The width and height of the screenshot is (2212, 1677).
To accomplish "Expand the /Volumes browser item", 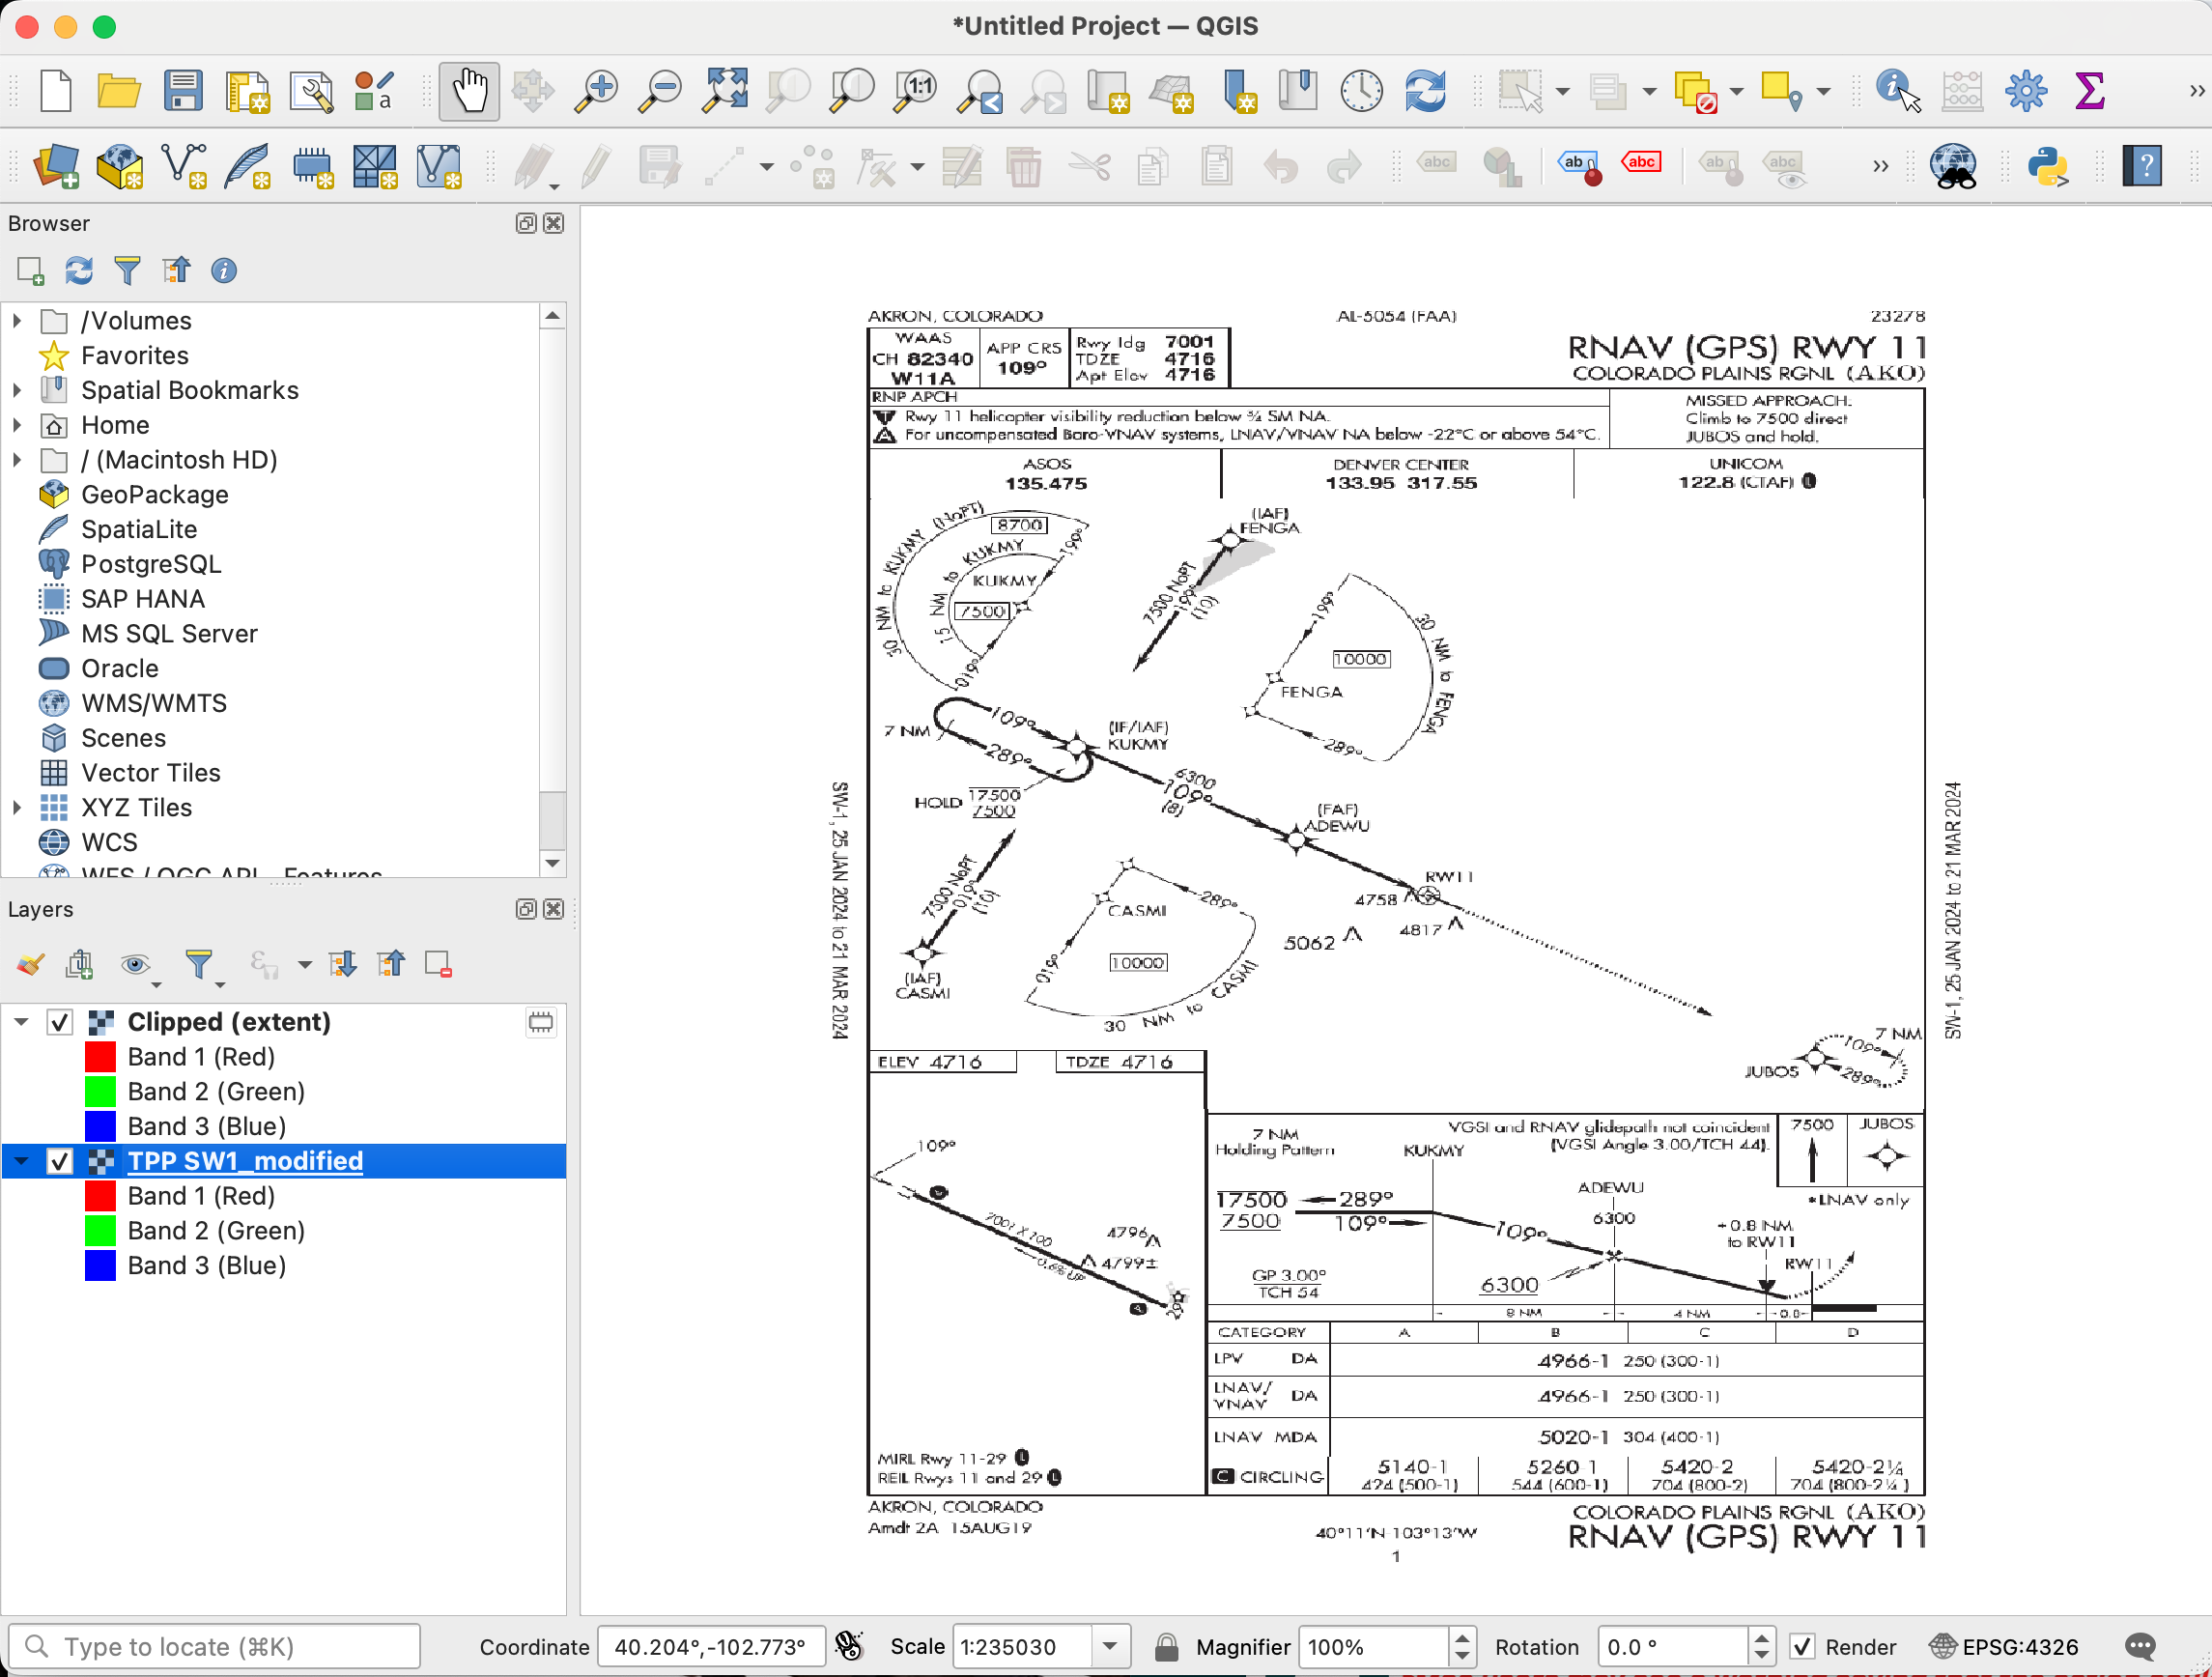I will point(17,321).
